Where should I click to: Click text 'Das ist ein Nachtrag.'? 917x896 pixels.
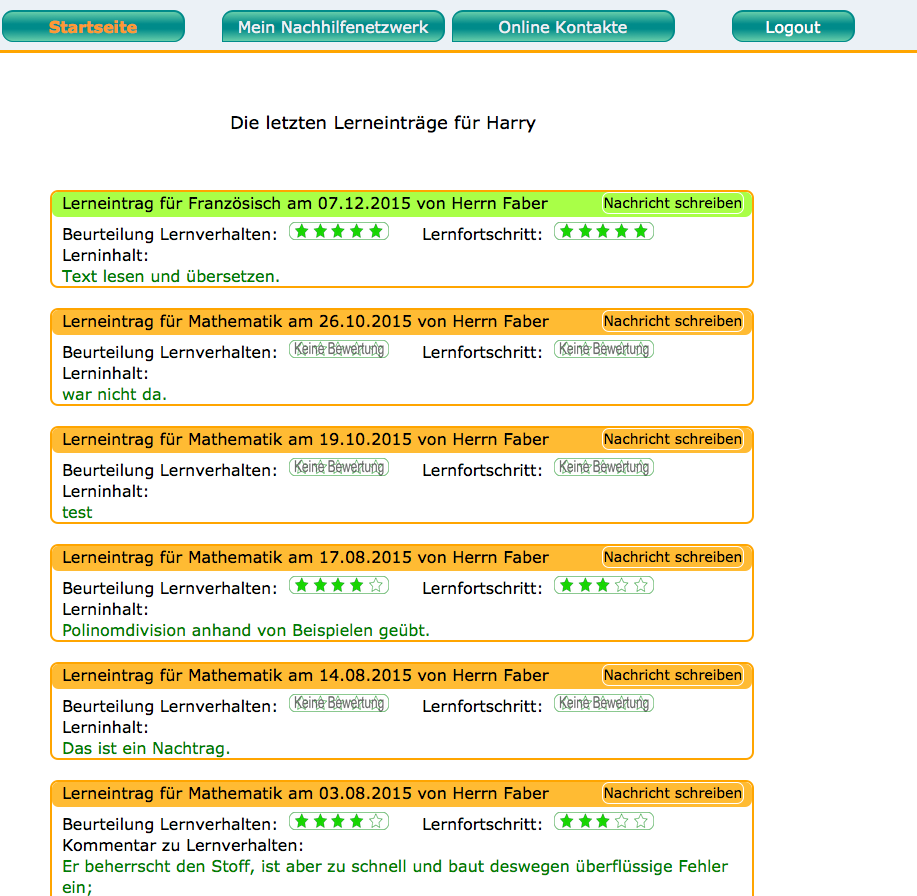[x=146, y=749]
